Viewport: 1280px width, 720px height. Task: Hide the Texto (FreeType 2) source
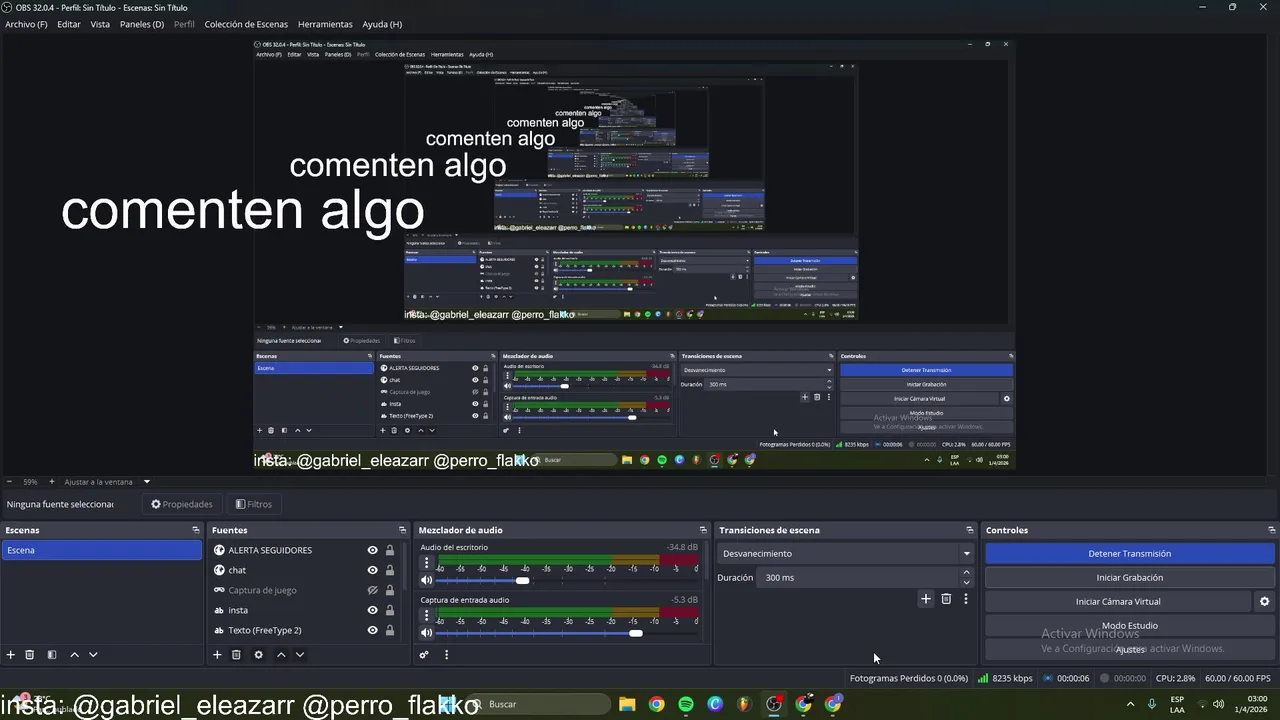point(373,630)
